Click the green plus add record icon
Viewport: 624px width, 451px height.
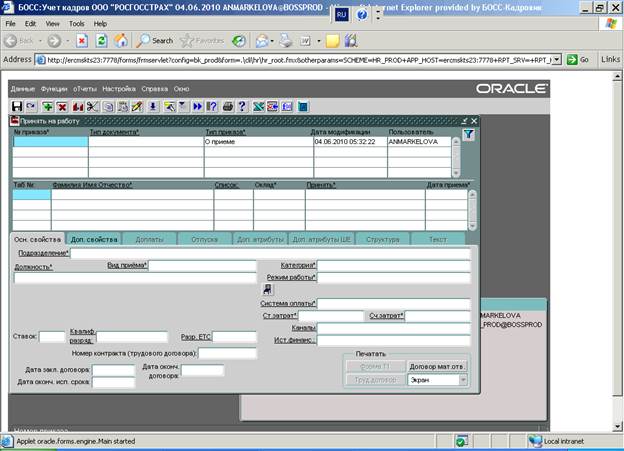[x=48, y=106]
